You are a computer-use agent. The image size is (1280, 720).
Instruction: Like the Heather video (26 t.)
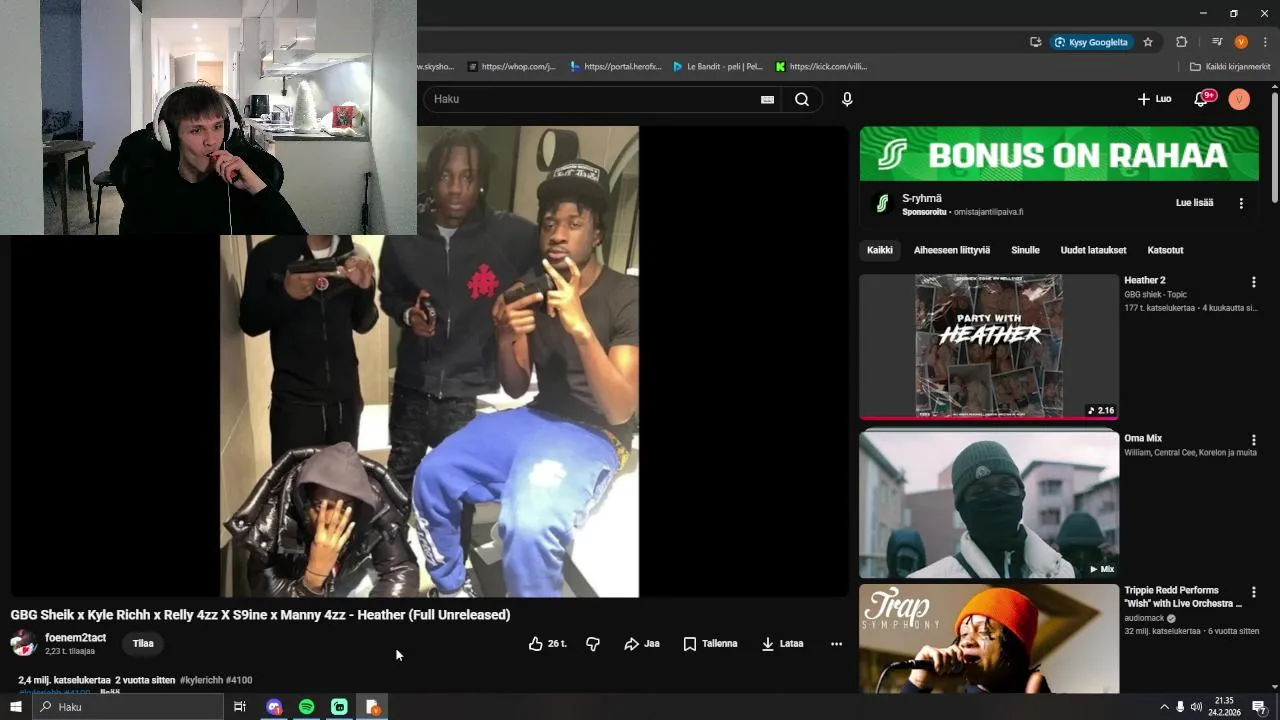click(547, 644)
